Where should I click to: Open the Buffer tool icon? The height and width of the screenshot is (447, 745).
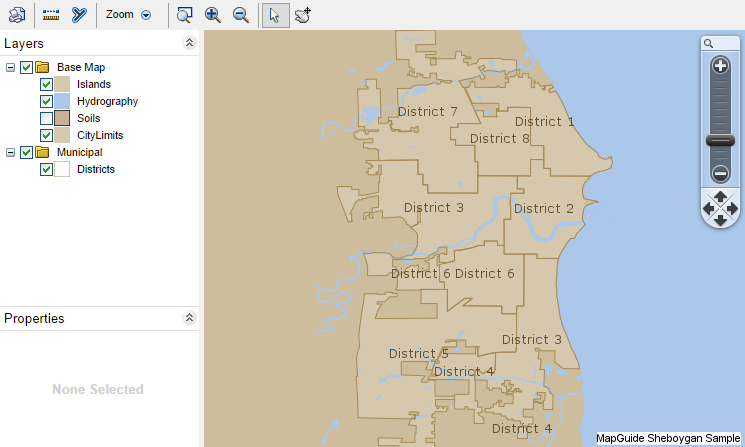click(x=79, y=15)
